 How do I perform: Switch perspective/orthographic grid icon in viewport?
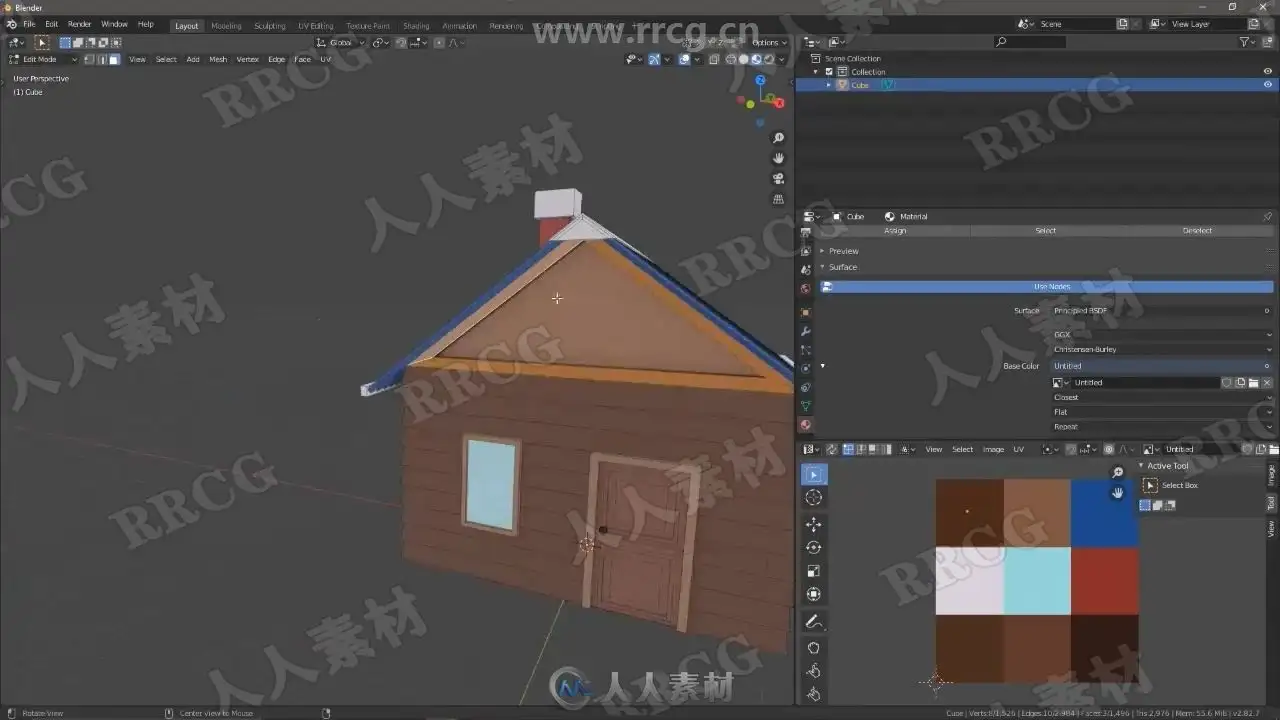click(778, 199)
